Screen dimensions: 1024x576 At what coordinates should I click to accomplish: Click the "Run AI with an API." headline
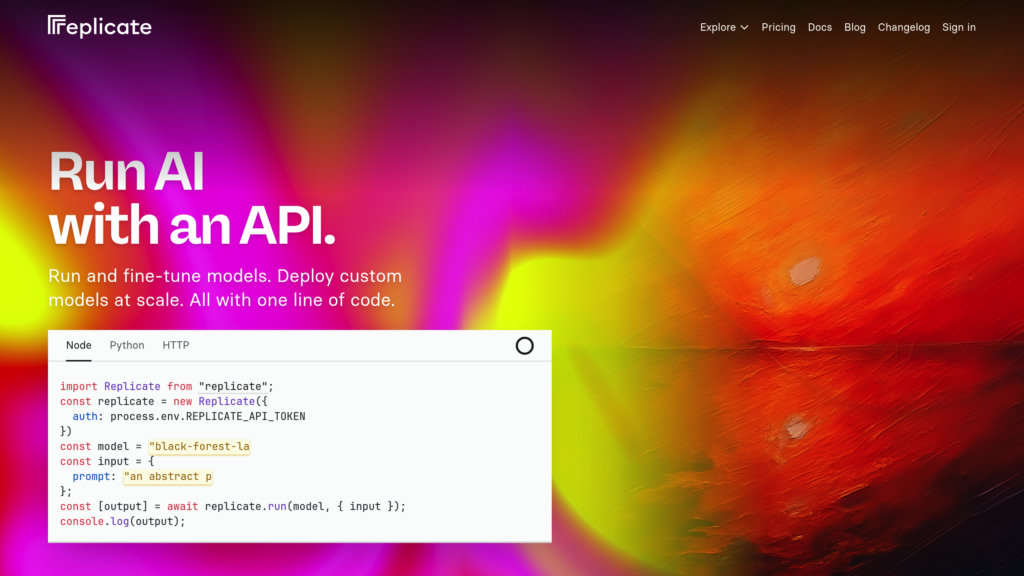pyautogui.click(x=192, y=198)
